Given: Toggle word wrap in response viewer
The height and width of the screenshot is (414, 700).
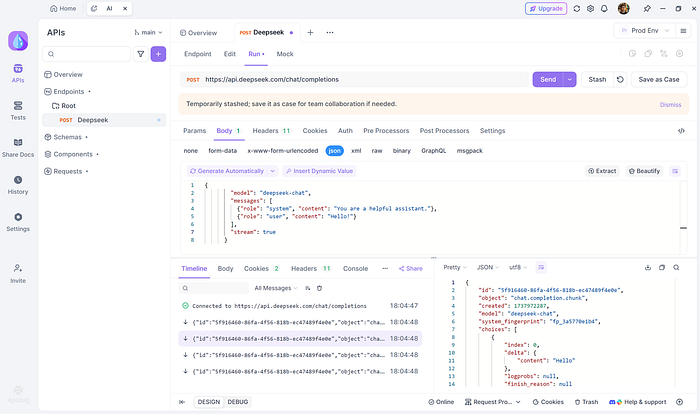Looking at the screenshot, I should [x=541, y=268].
